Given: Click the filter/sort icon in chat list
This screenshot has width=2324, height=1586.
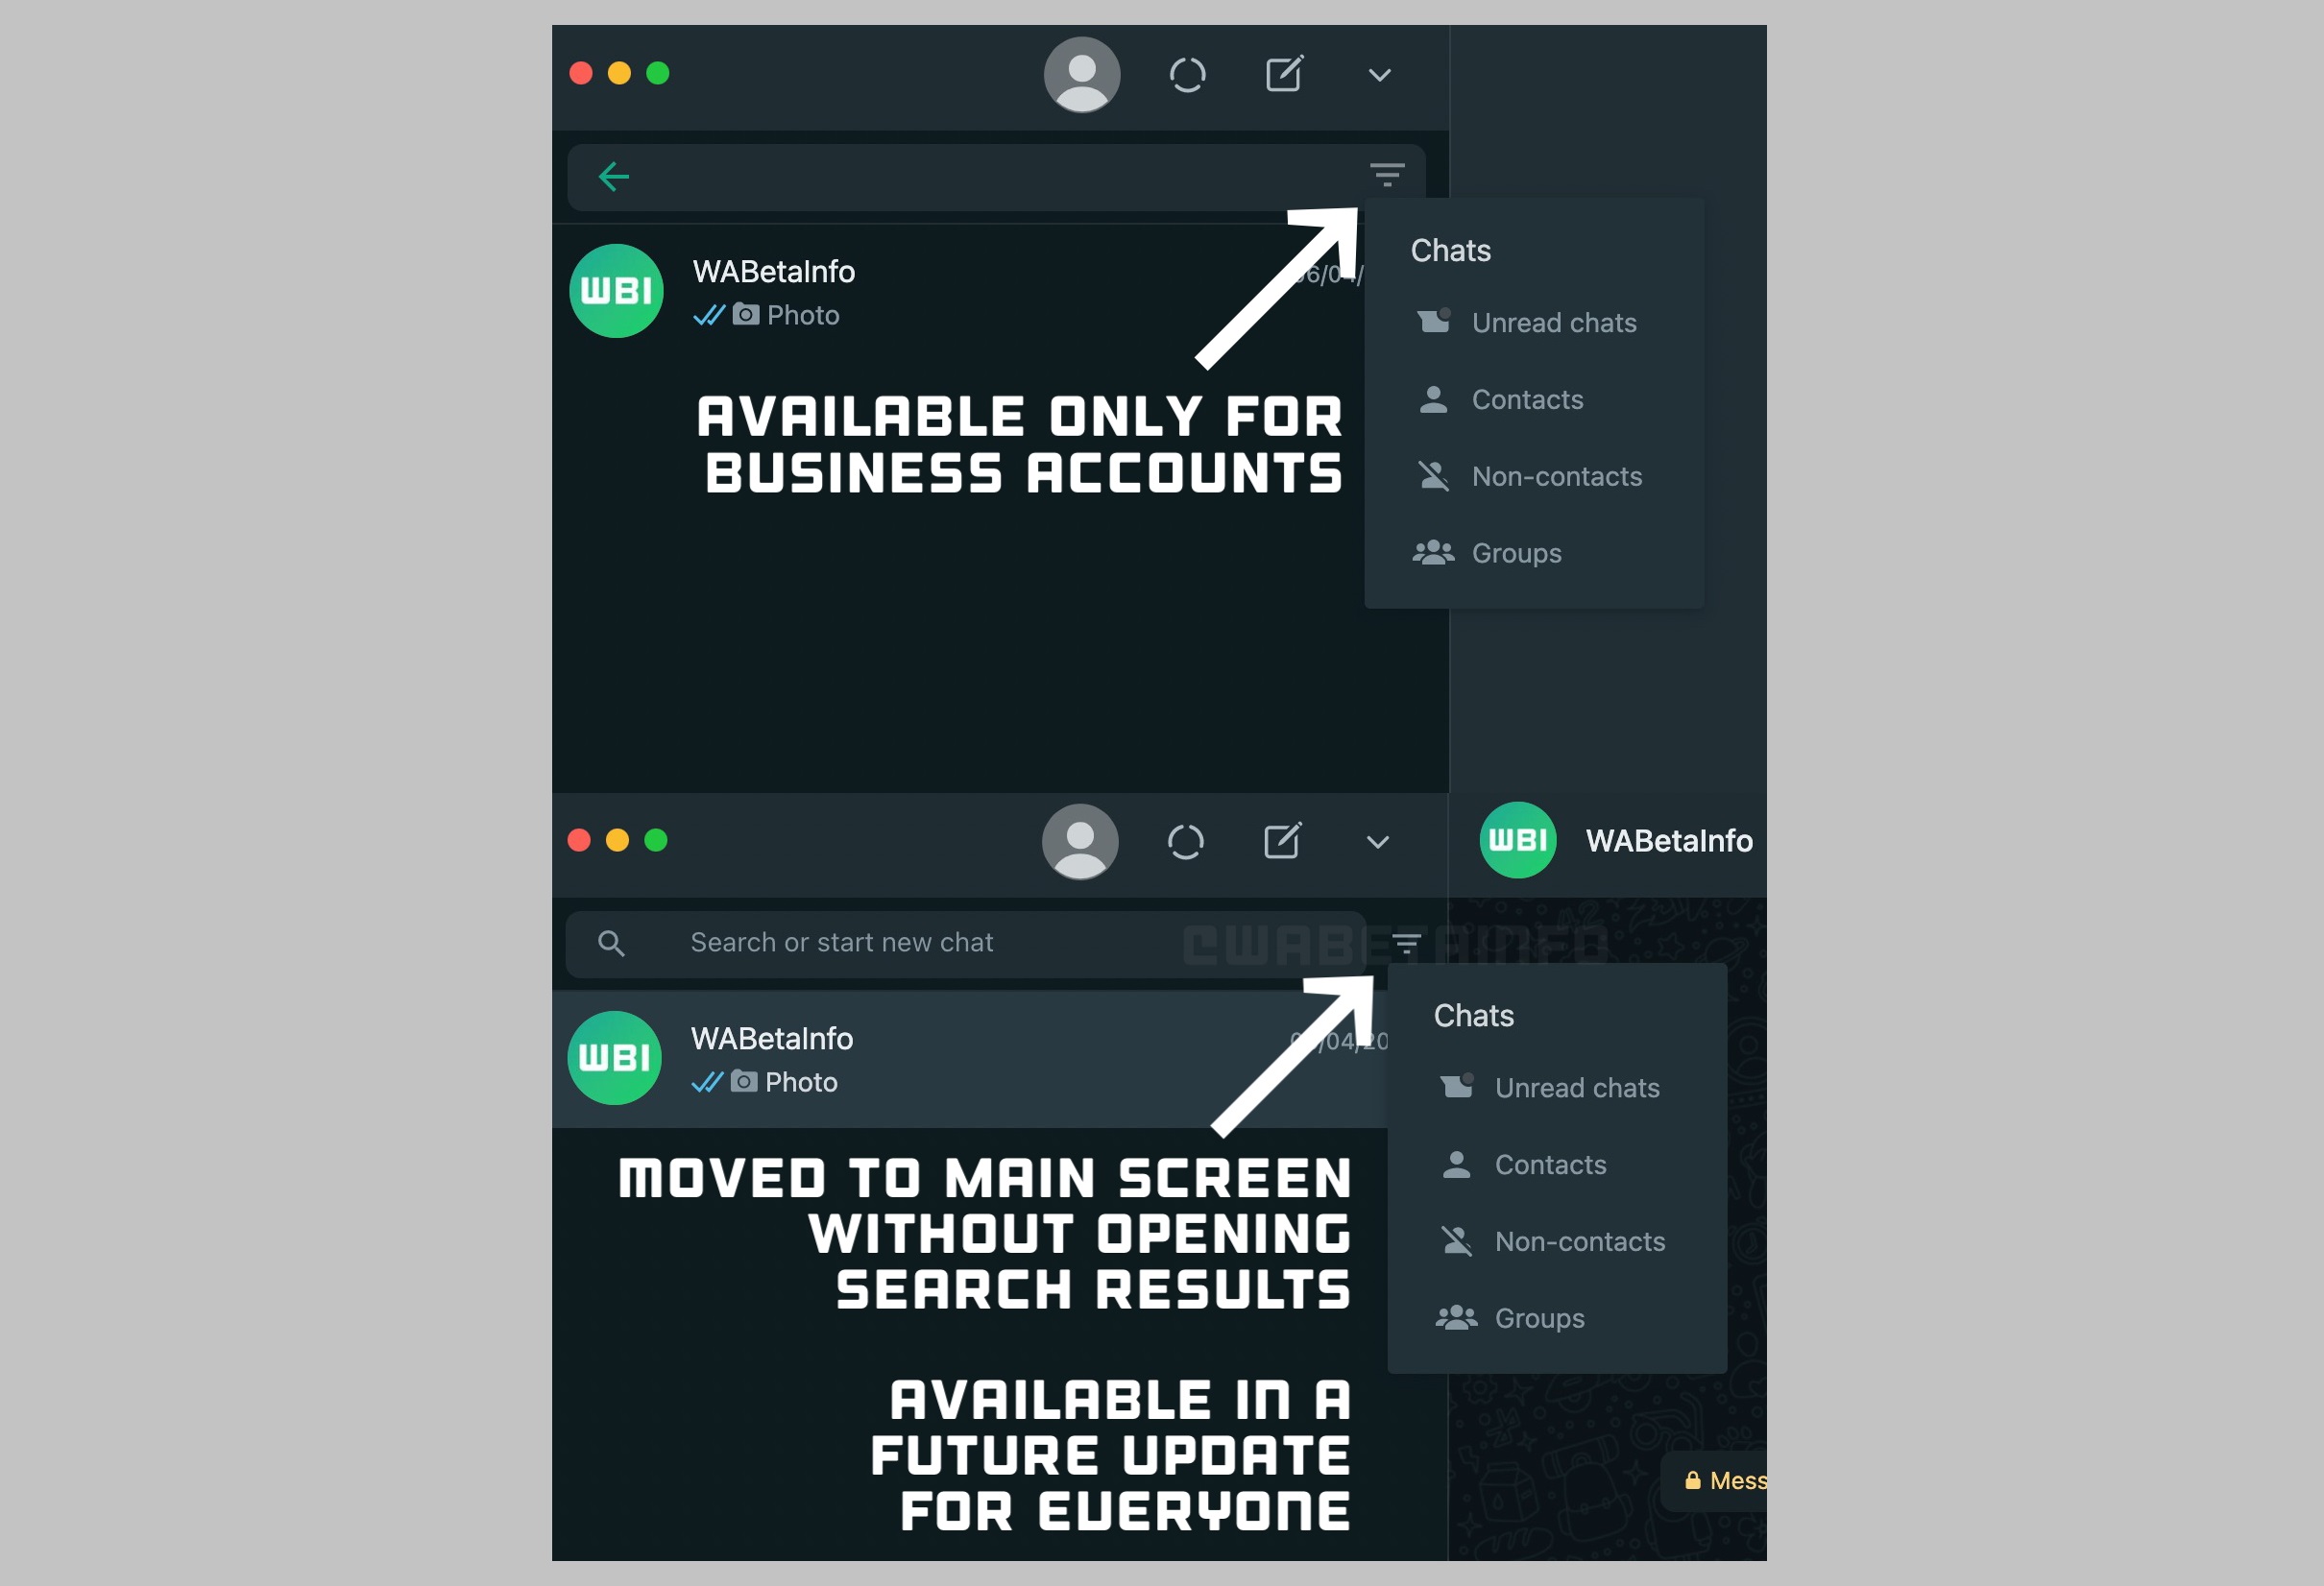Looking at the screenshot, I should [x=1388, y=173].
